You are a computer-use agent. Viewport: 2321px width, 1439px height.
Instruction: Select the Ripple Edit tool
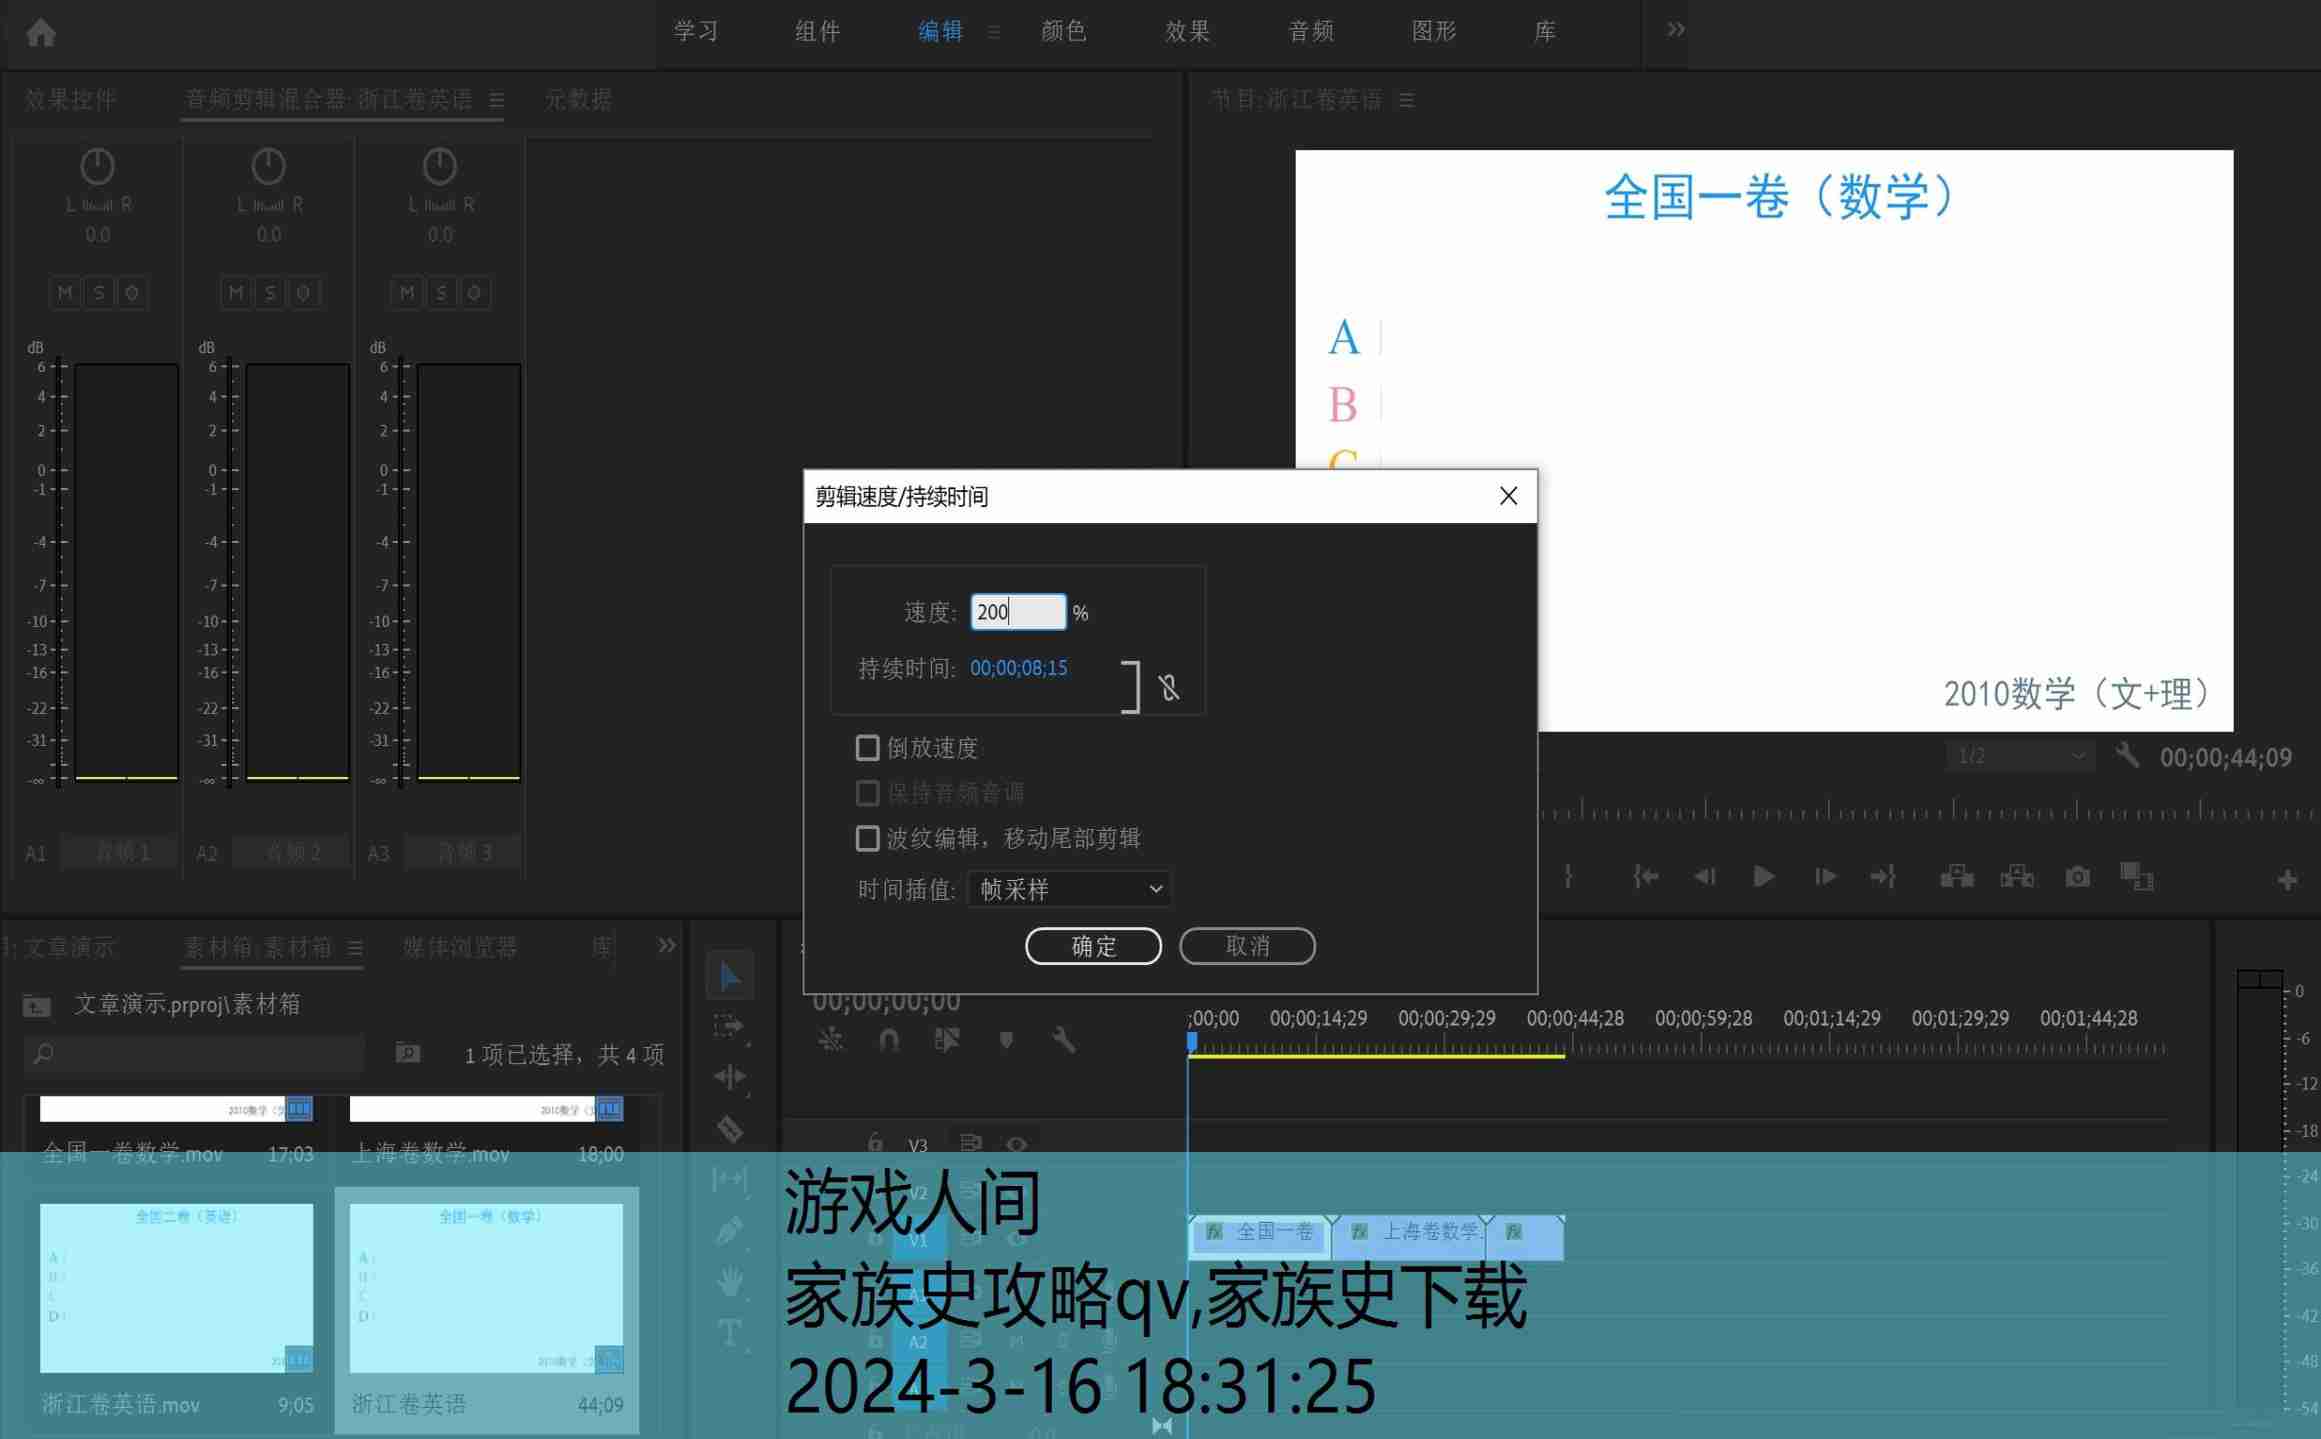pos(730,1077)
